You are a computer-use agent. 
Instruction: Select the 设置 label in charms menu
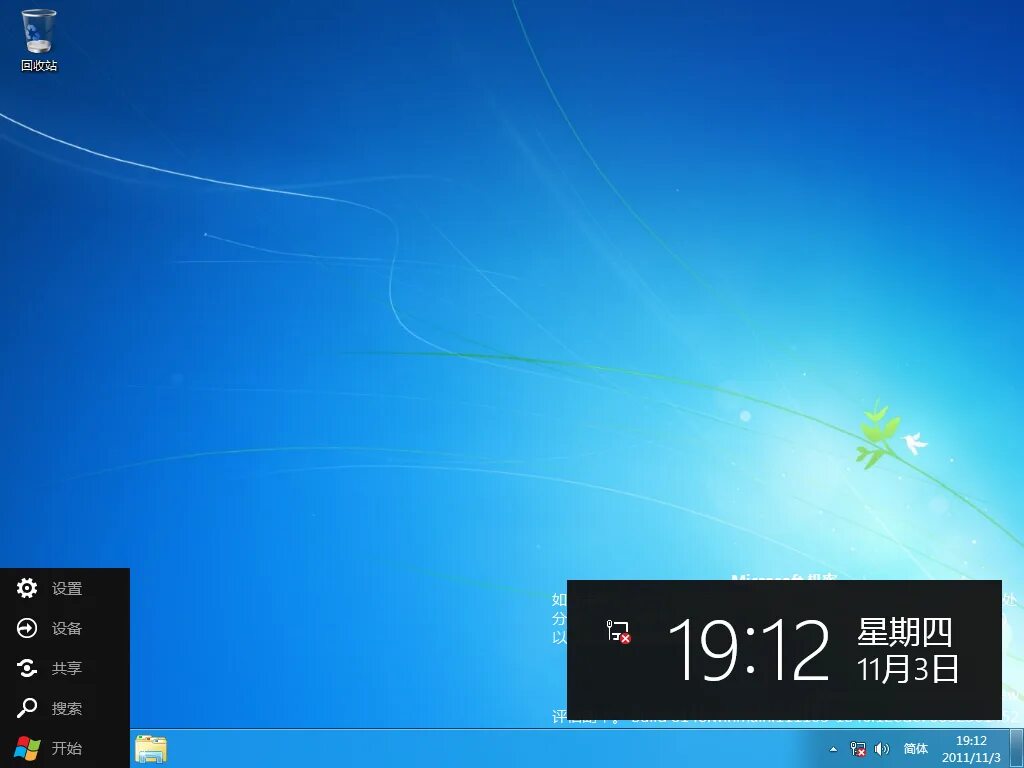tap(67, 588)
